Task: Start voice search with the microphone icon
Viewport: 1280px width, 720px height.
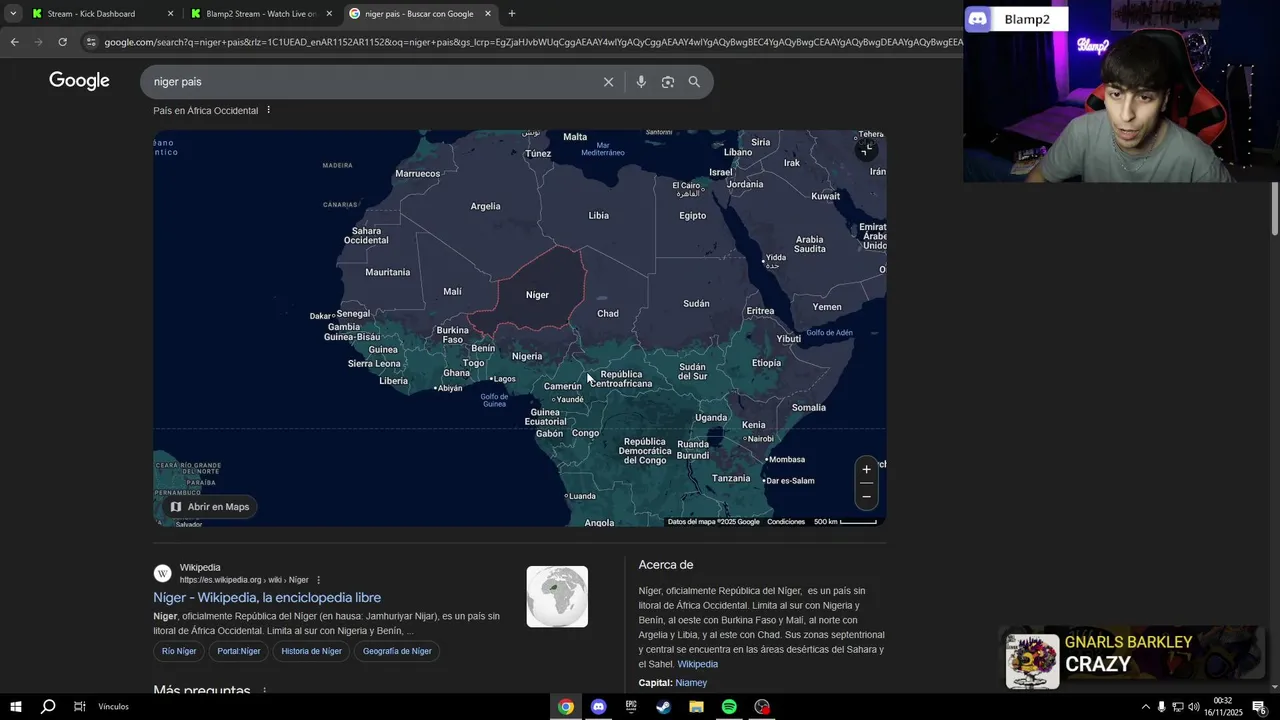Action: click(x=641, y=82)
